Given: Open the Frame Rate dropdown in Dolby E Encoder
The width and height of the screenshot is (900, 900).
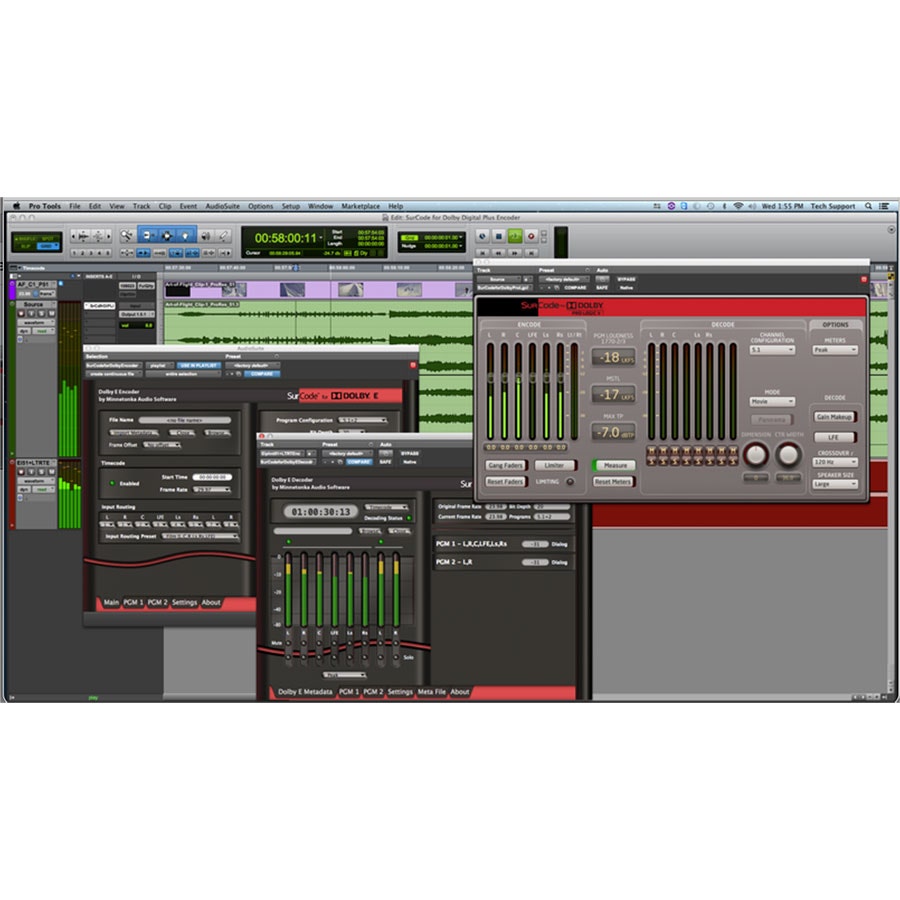Looking at the screenshot, I should (x=212, y=490).
